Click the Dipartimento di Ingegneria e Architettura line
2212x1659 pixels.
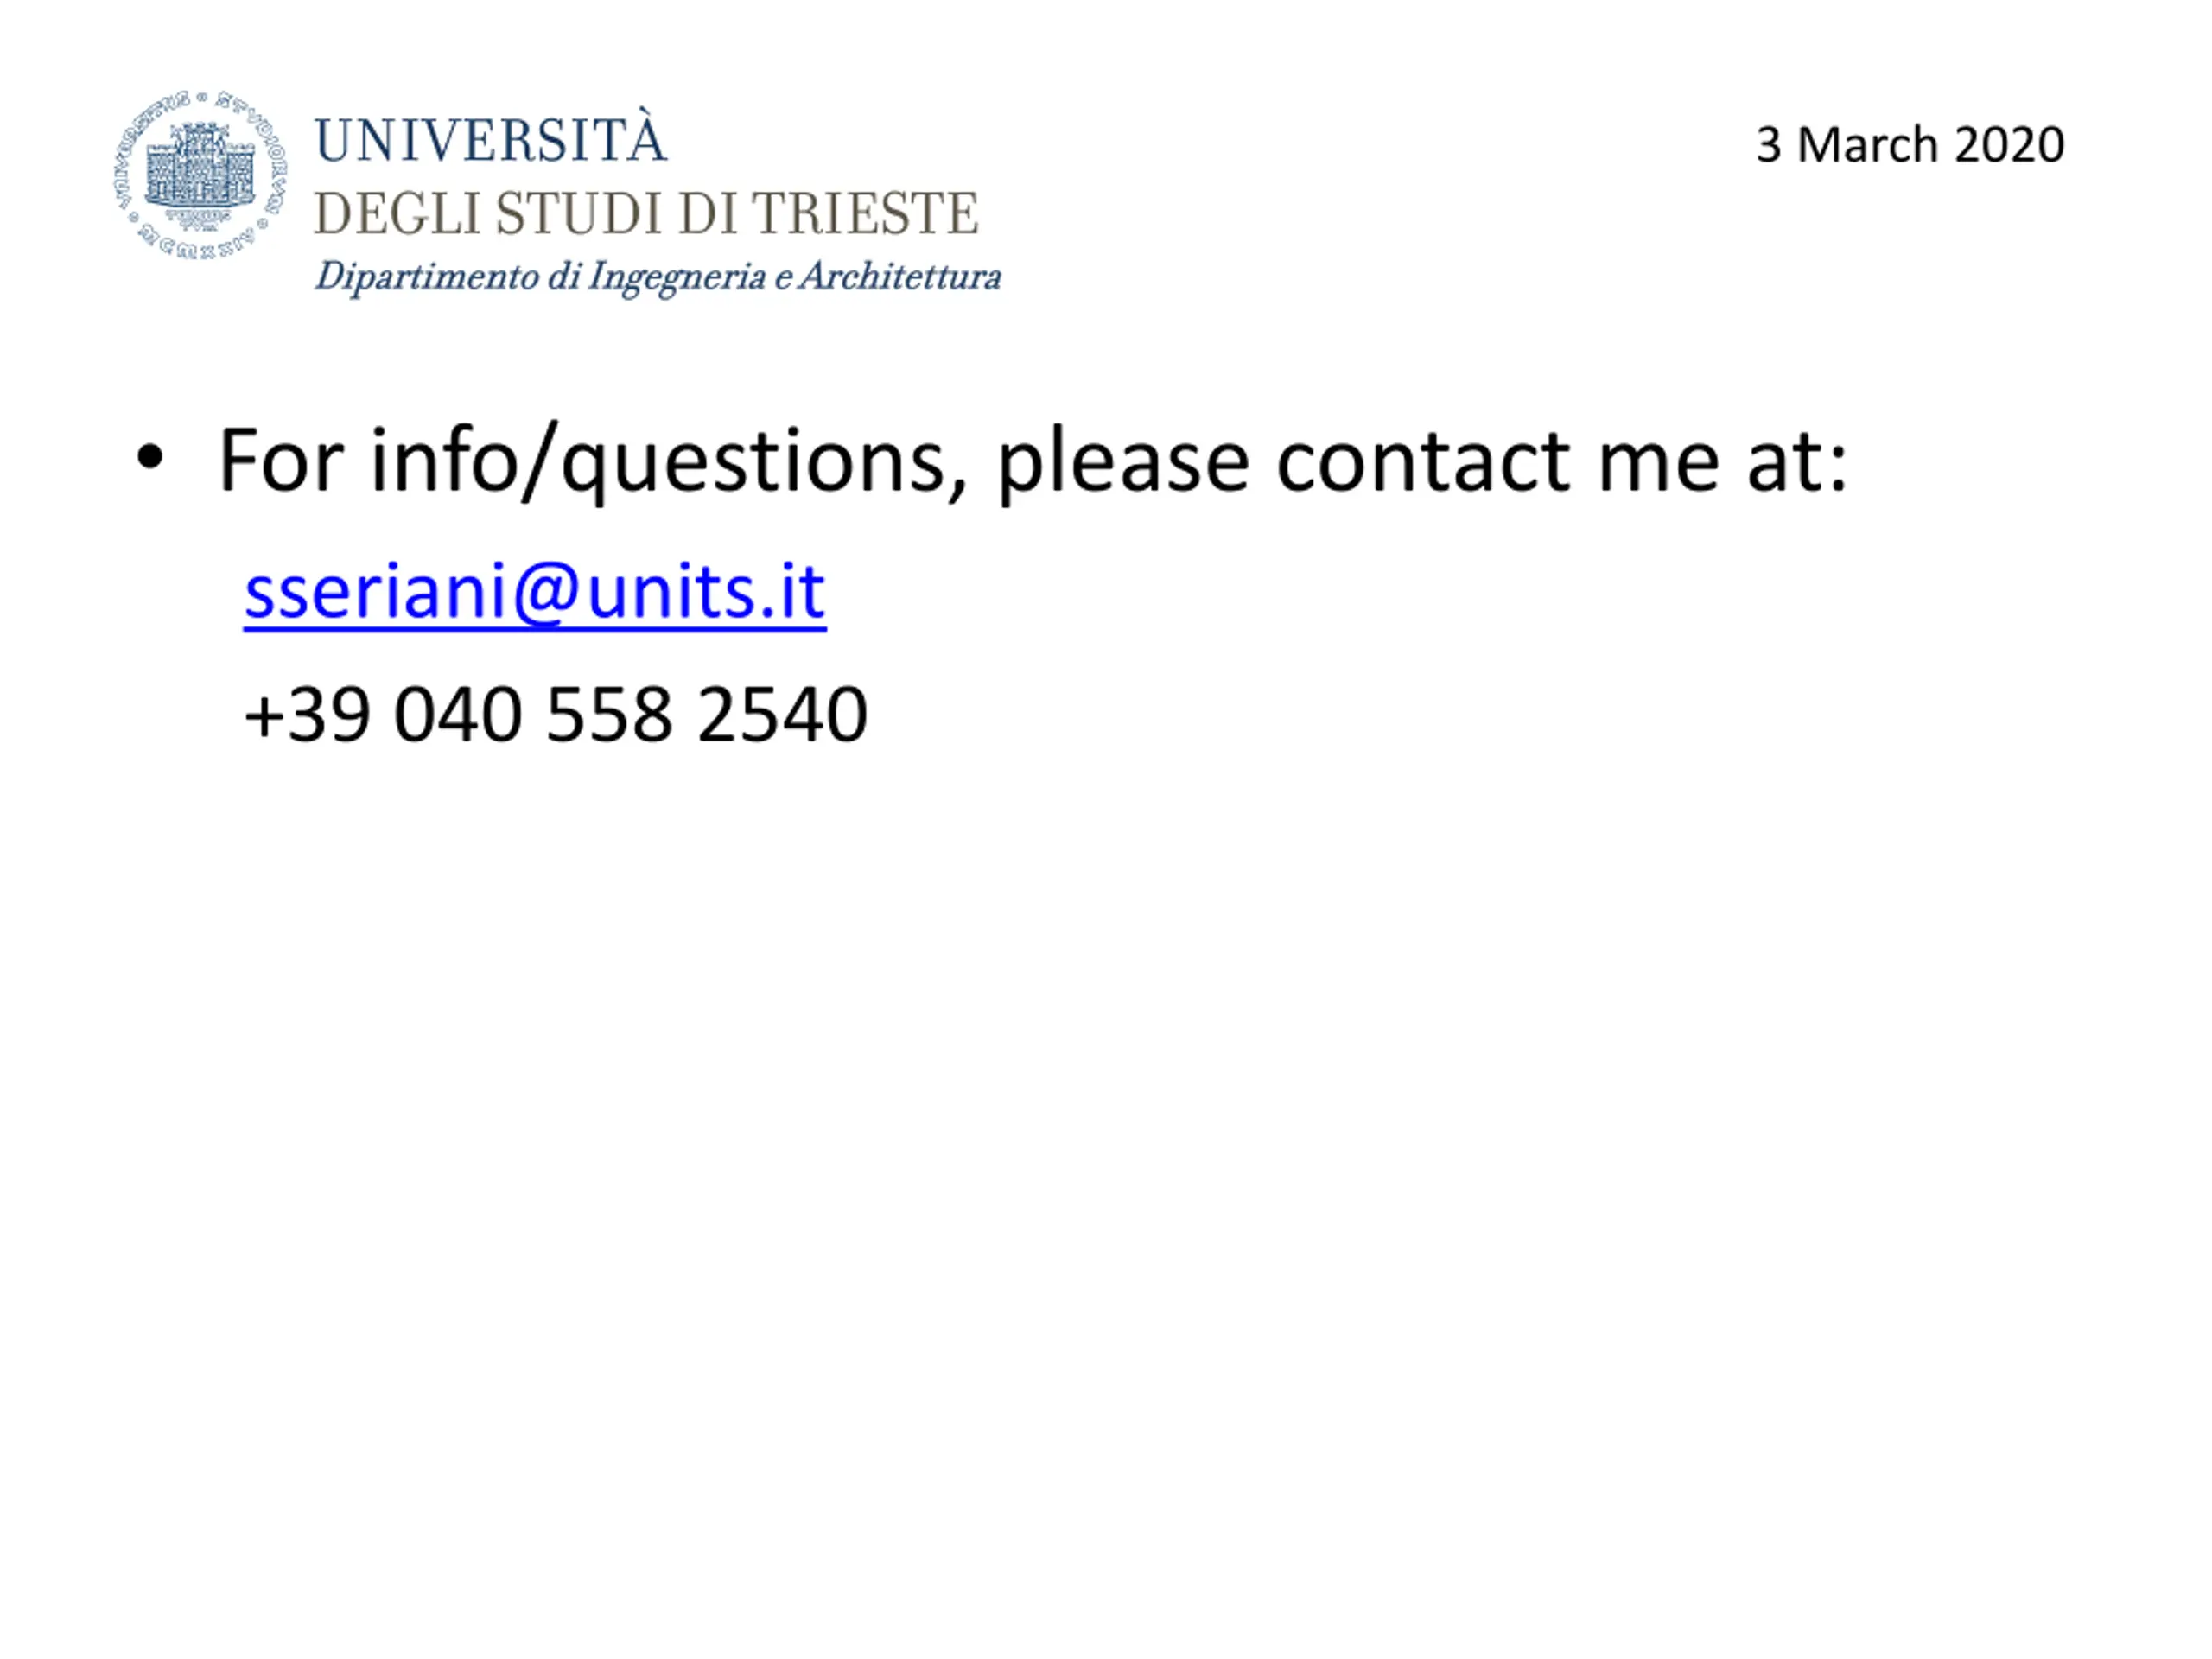click(658, 277)
